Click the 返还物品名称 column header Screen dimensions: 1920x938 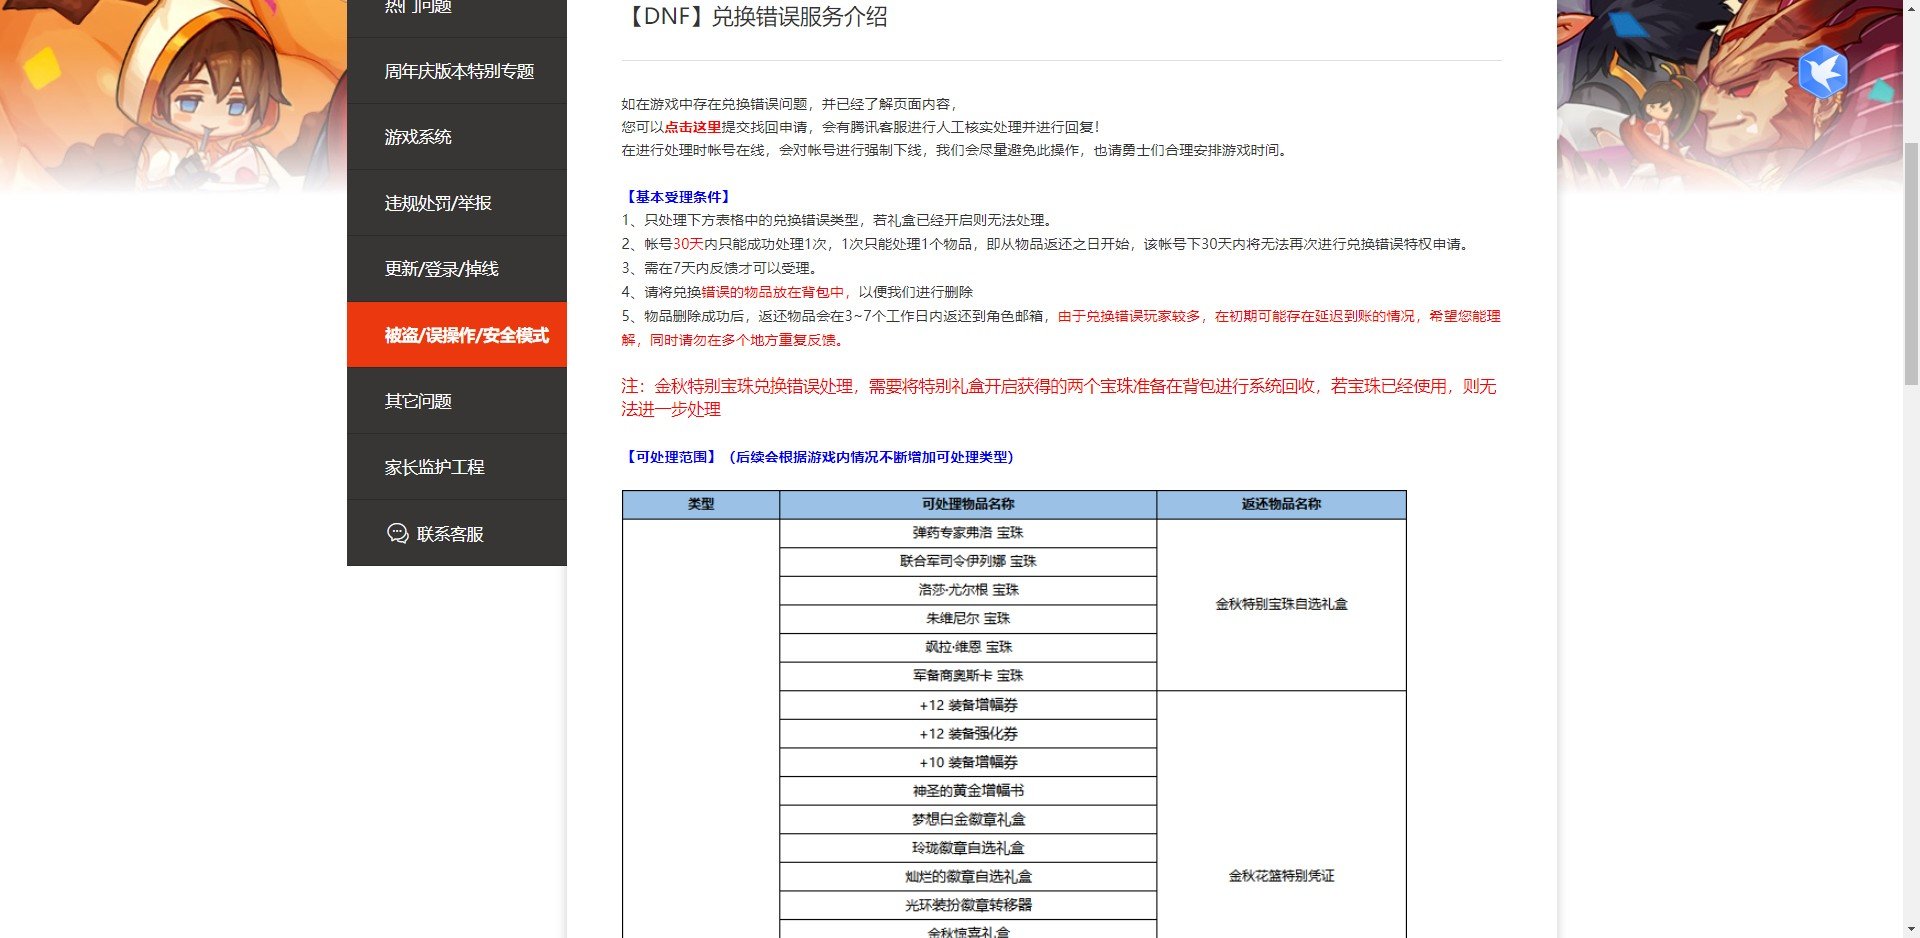click(1281, 505)
